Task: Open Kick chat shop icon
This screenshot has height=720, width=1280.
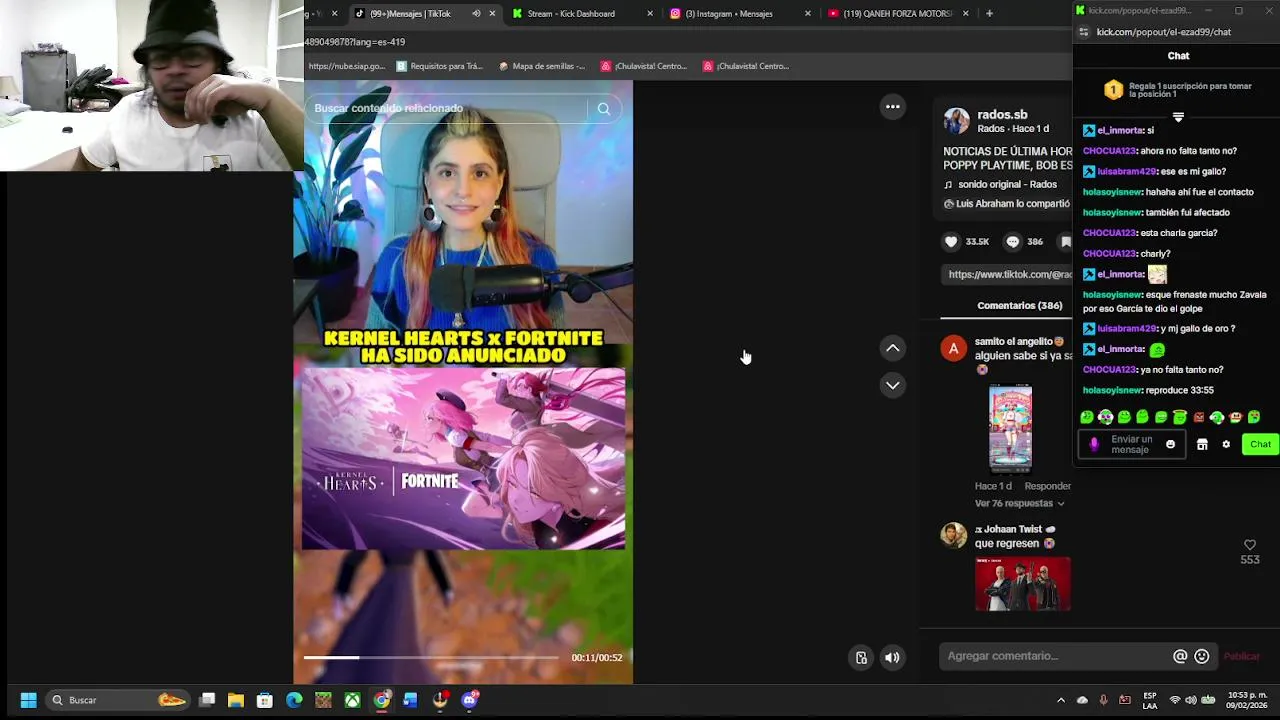Action: click(x=1202, y=444)
